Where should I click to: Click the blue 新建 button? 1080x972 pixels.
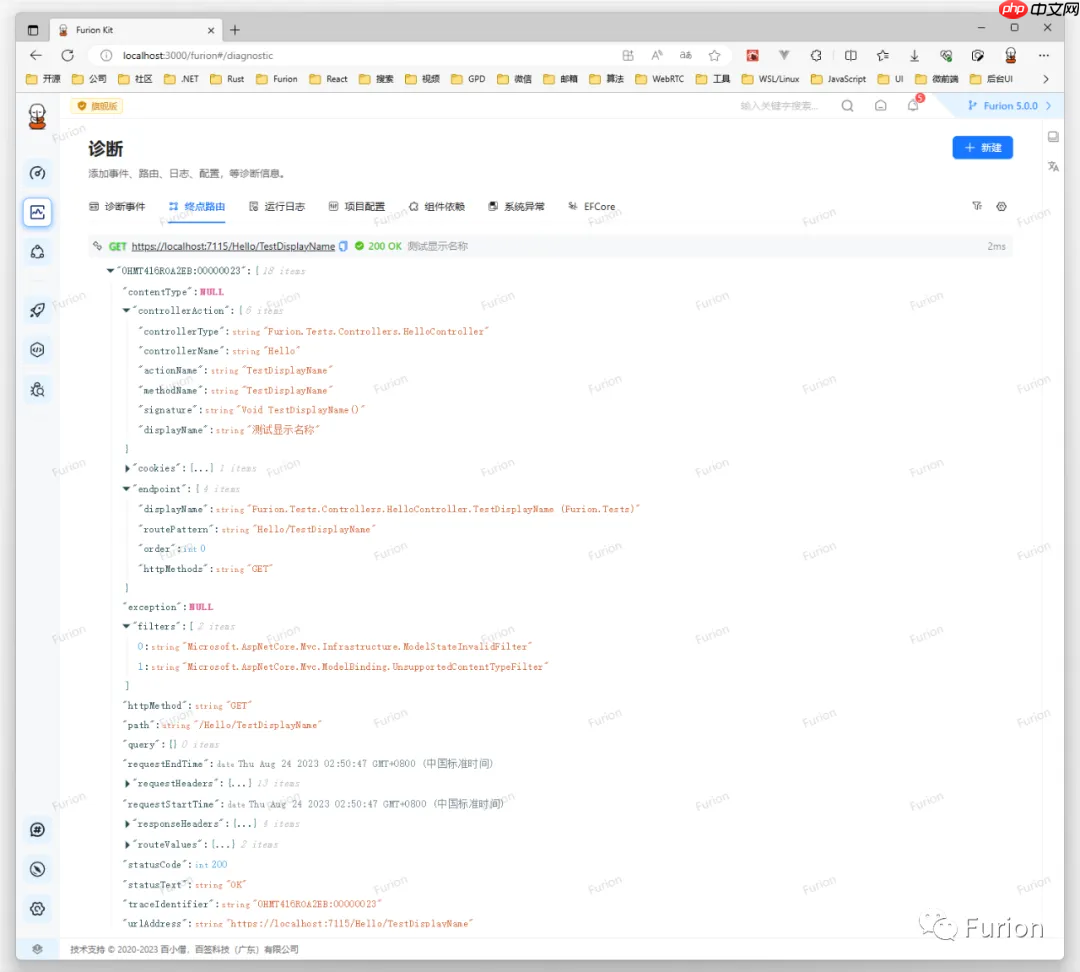point(982,147)
